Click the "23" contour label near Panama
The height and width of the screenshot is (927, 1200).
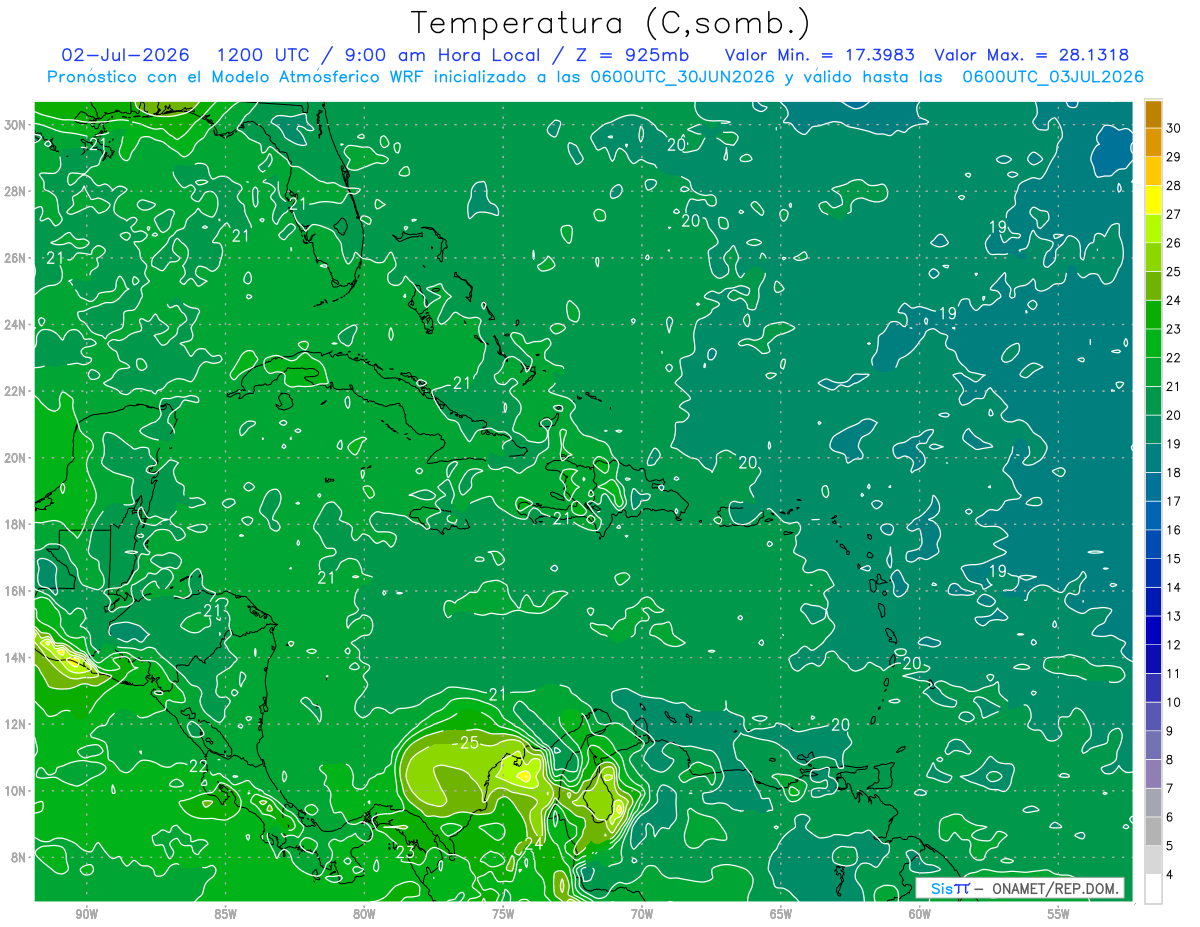[405, 853]
